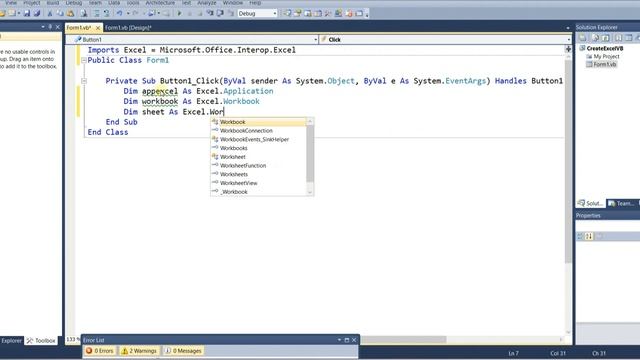This screenshot has height=360, width=640.
Task: Click the Show All Files icon in Solution Explorer
Action: pos(595,38)
